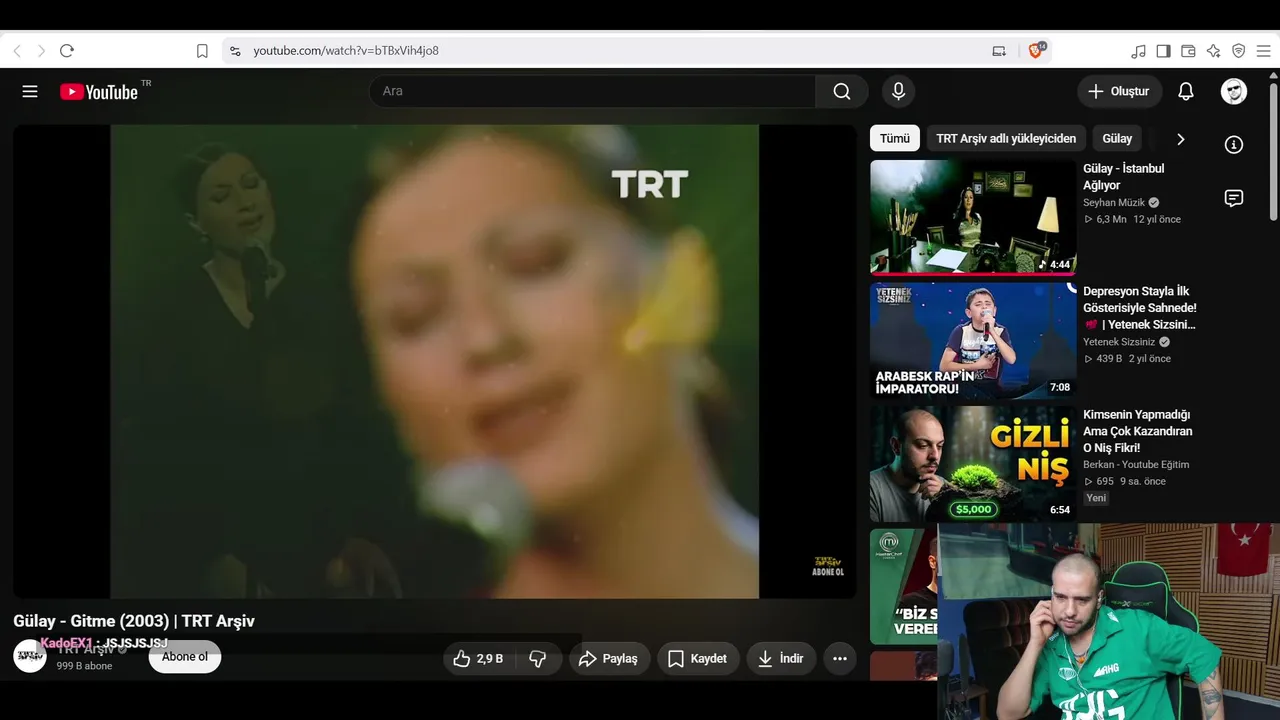
Task: Open the YouTube guide hamburger menu
Action: [30, 91]
